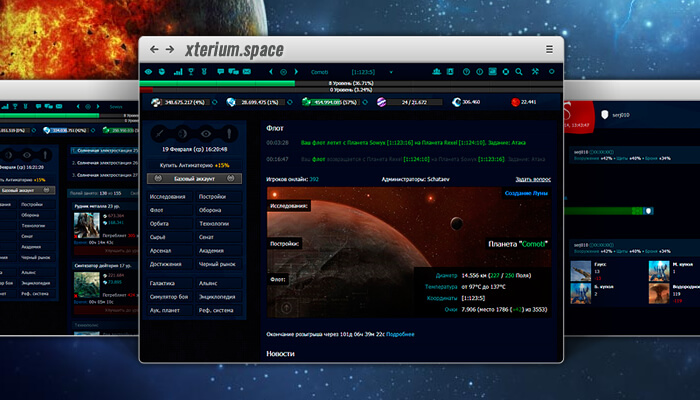Click the small moon on the planet image

pos(456,223)
